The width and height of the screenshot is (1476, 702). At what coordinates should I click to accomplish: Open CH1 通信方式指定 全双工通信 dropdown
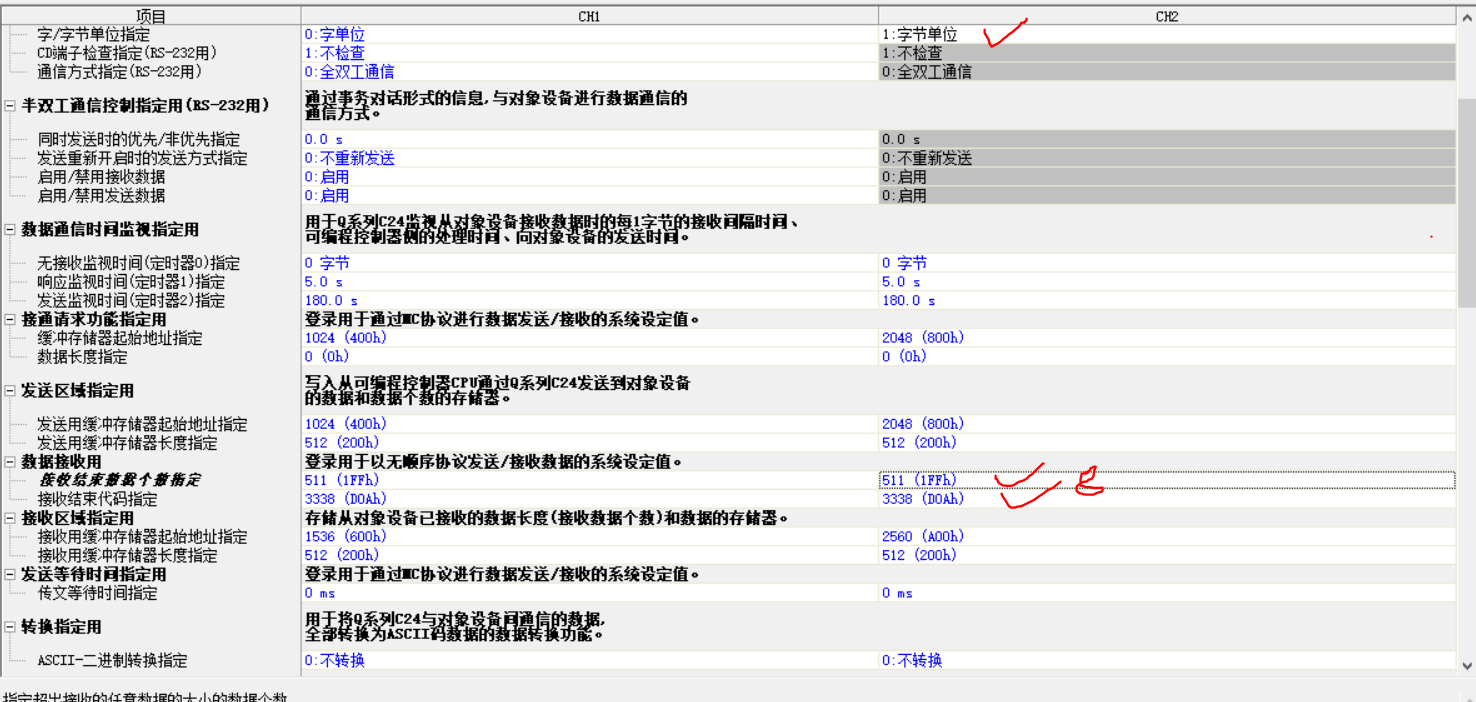tap(589, 72)
